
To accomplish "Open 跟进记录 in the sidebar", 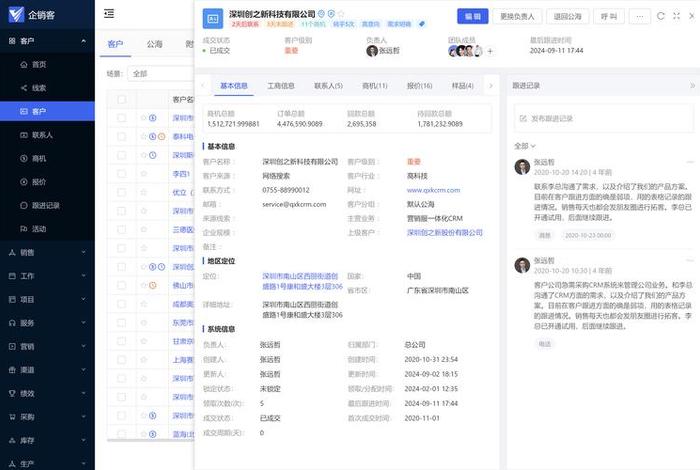I will [45, 205].
